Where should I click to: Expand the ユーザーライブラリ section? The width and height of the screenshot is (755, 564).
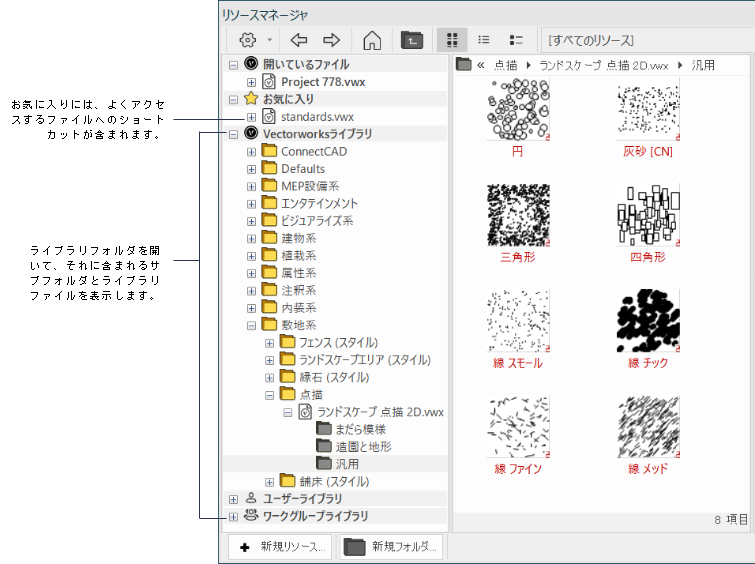(233, 499)
